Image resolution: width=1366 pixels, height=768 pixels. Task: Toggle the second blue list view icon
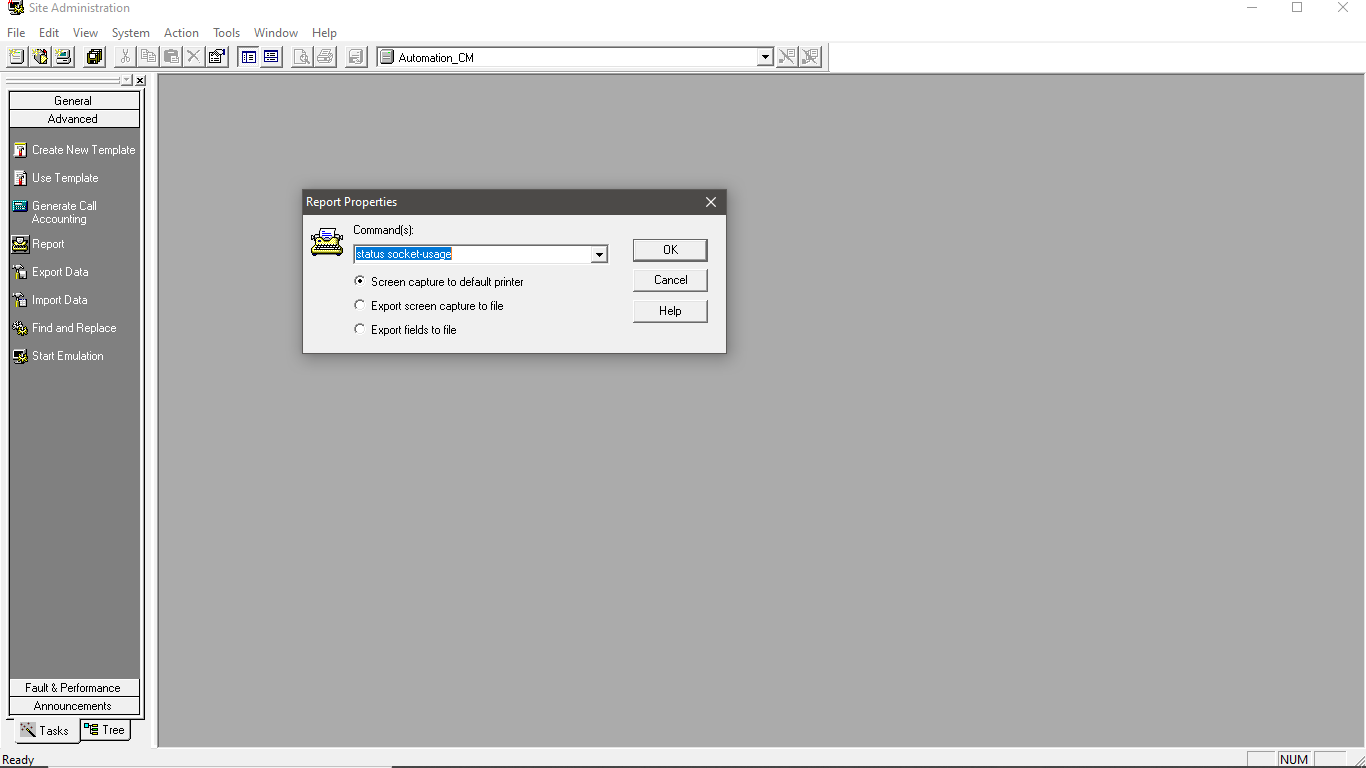(271, 57)
